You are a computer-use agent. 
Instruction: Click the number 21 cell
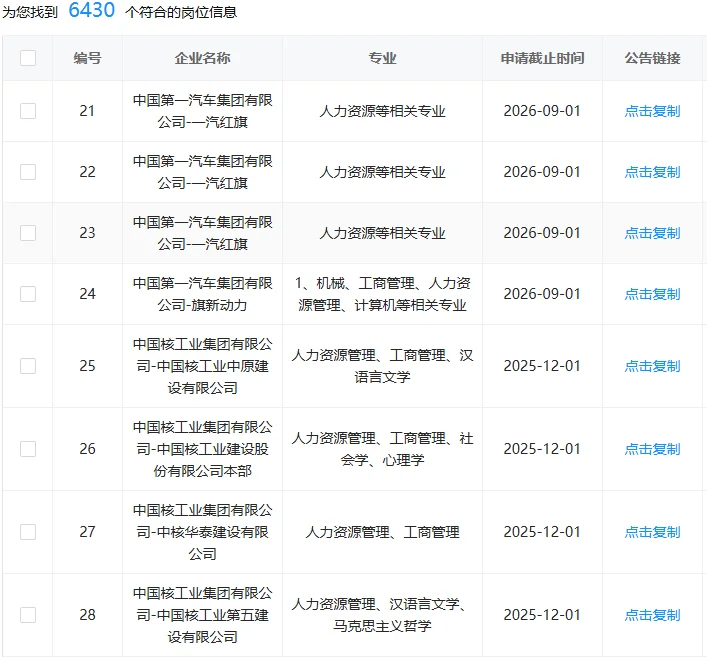click(87, 111)
